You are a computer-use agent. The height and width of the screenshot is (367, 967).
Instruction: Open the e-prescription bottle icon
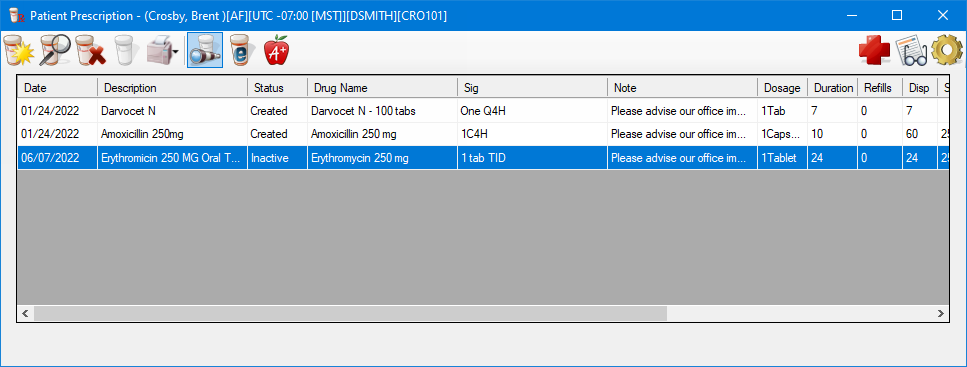coord(242,51)
